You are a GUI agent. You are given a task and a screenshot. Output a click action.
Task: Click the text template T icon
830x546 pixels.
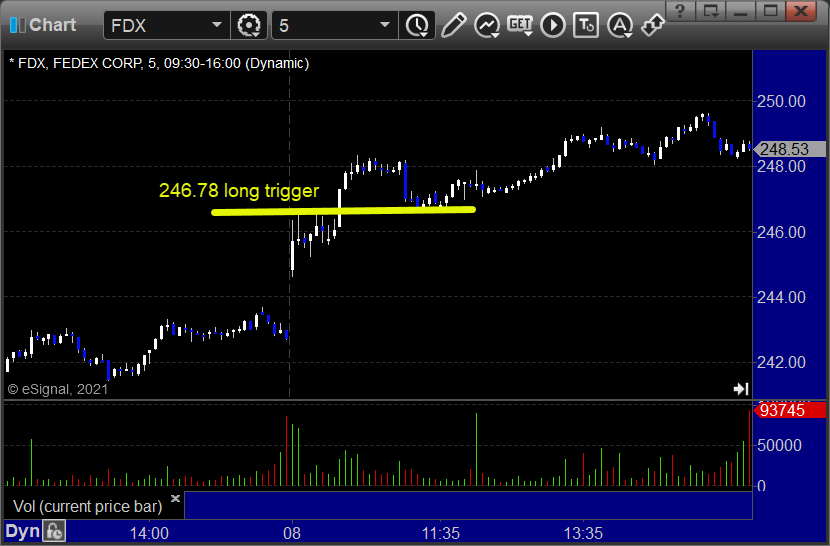[586, 25]
